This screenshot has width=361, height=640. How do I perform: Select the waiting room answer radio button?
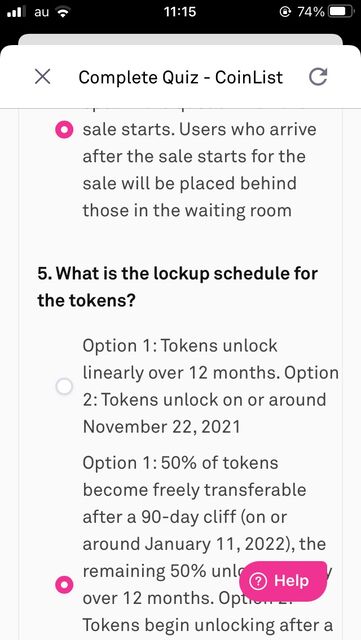[64, 130]
